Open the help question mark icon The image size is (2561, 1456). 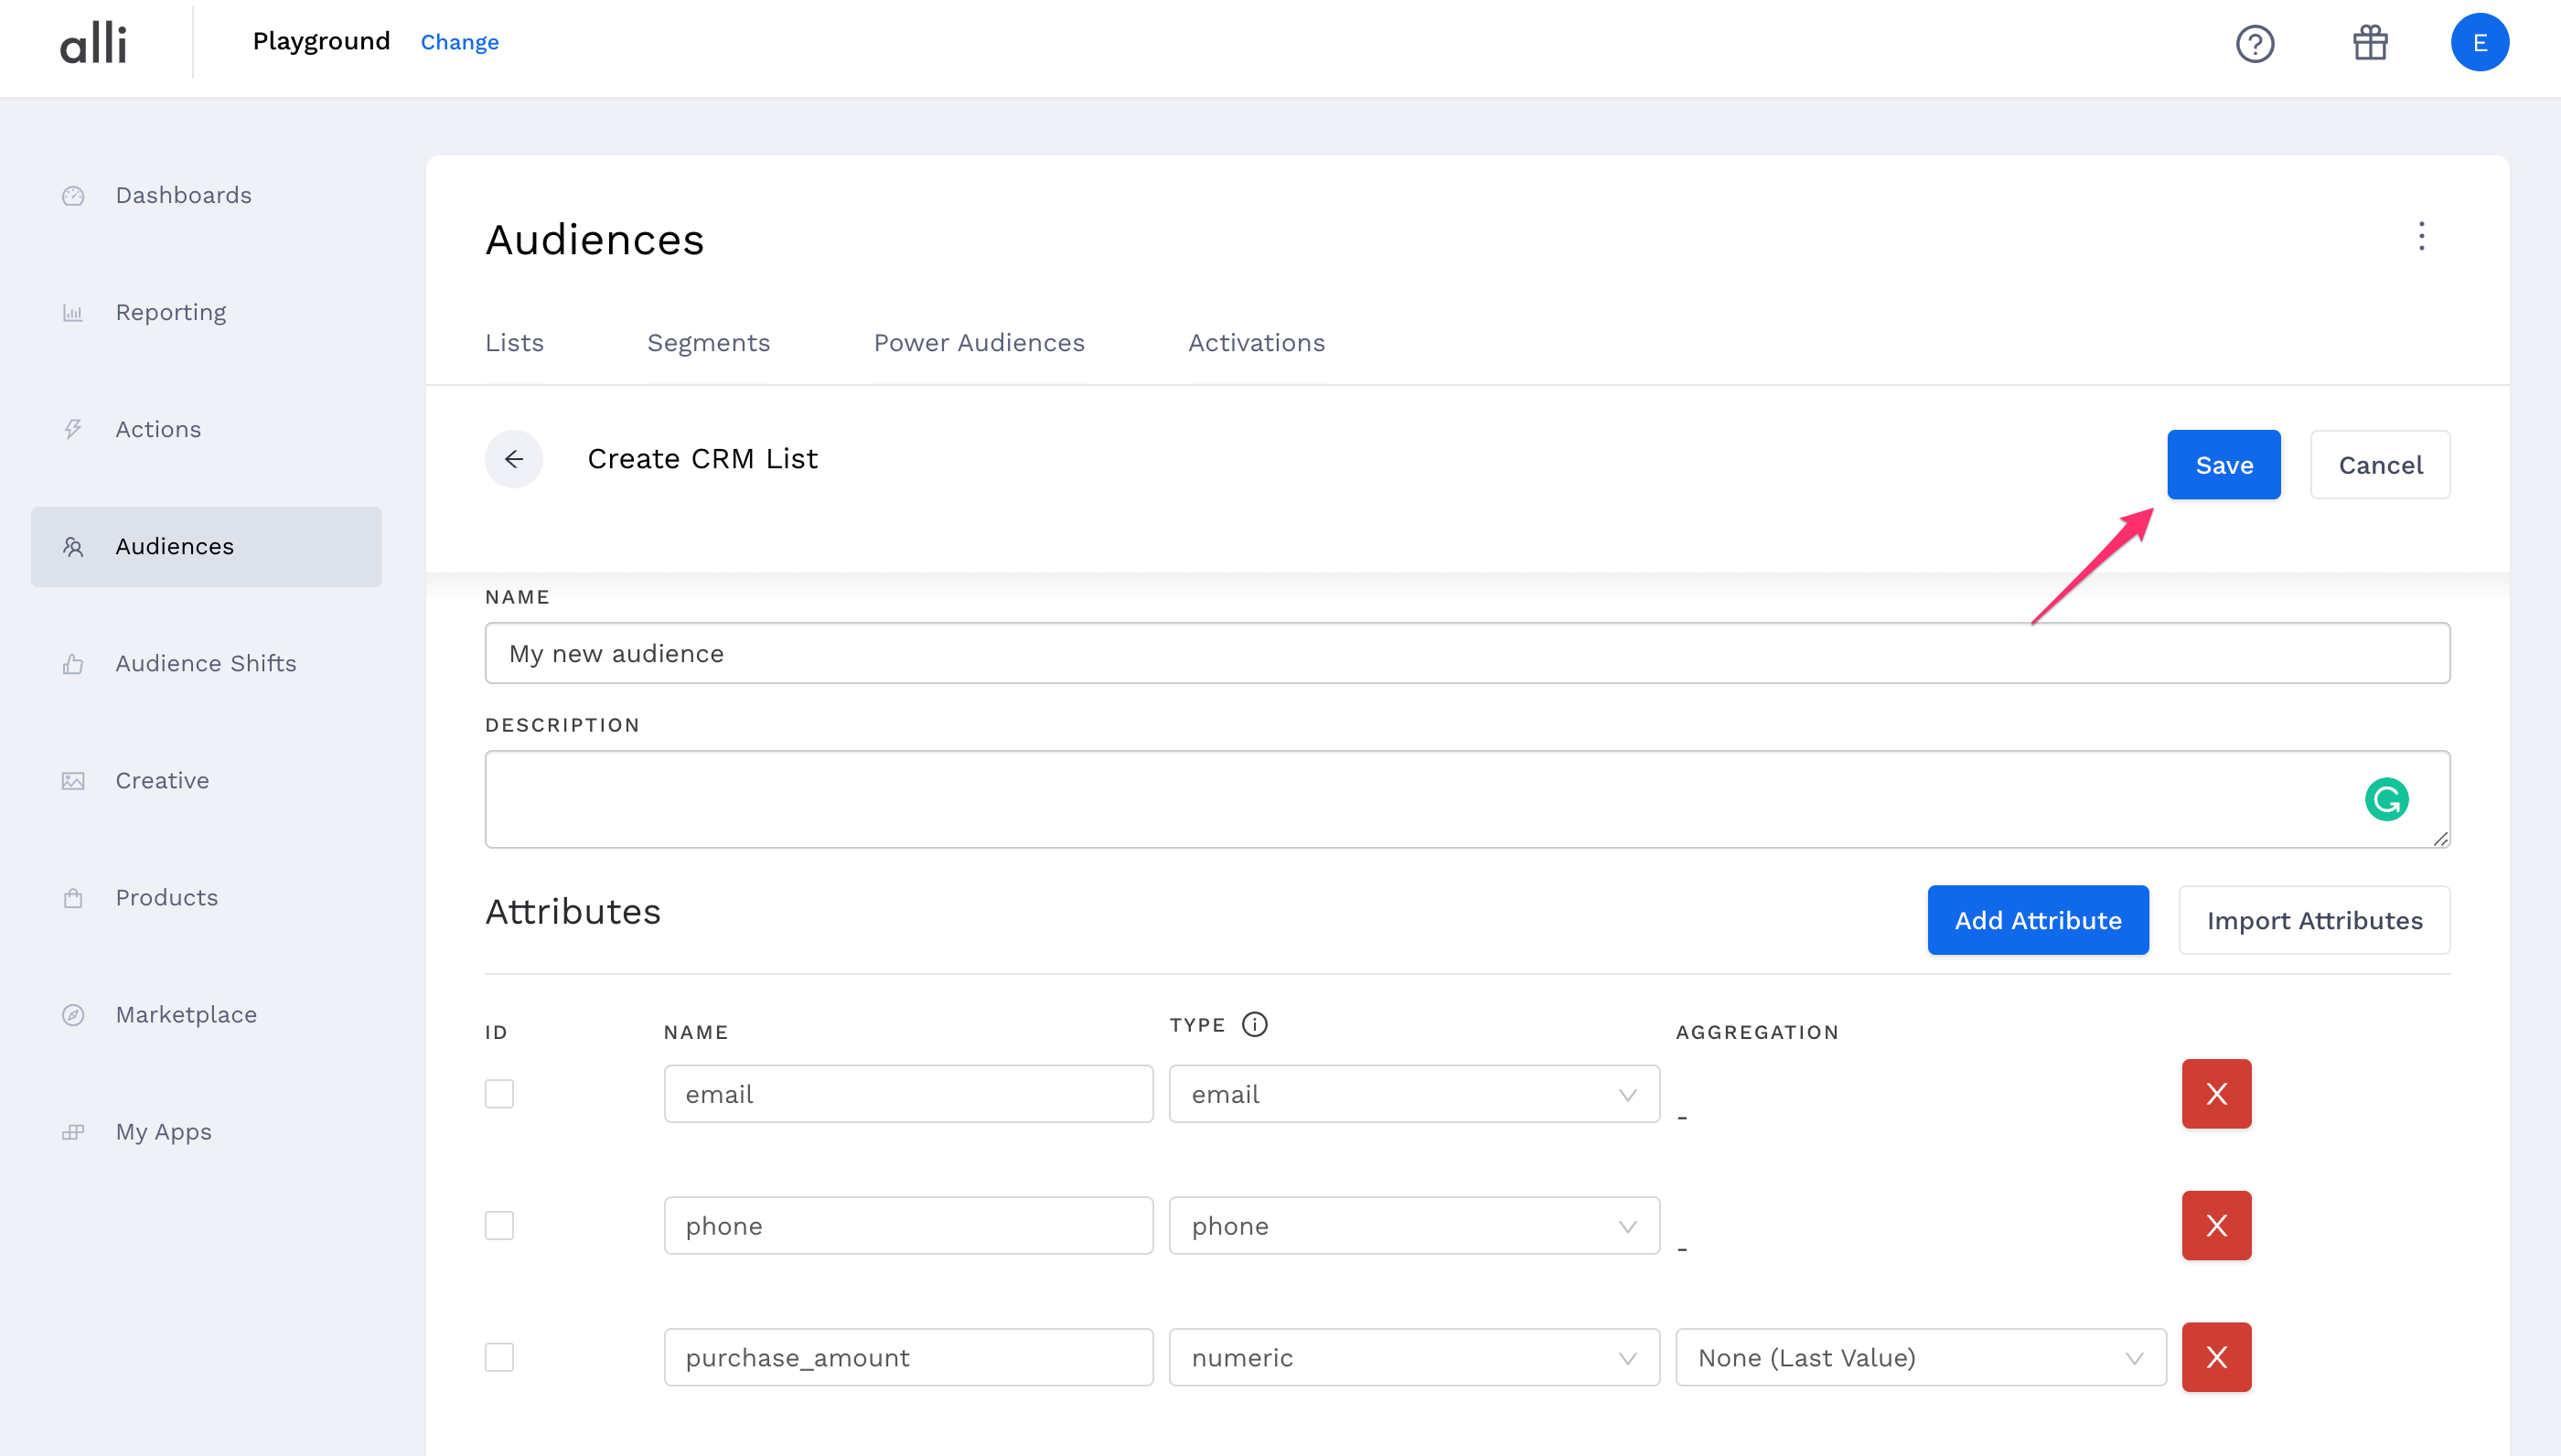[x=2256, y=43]
